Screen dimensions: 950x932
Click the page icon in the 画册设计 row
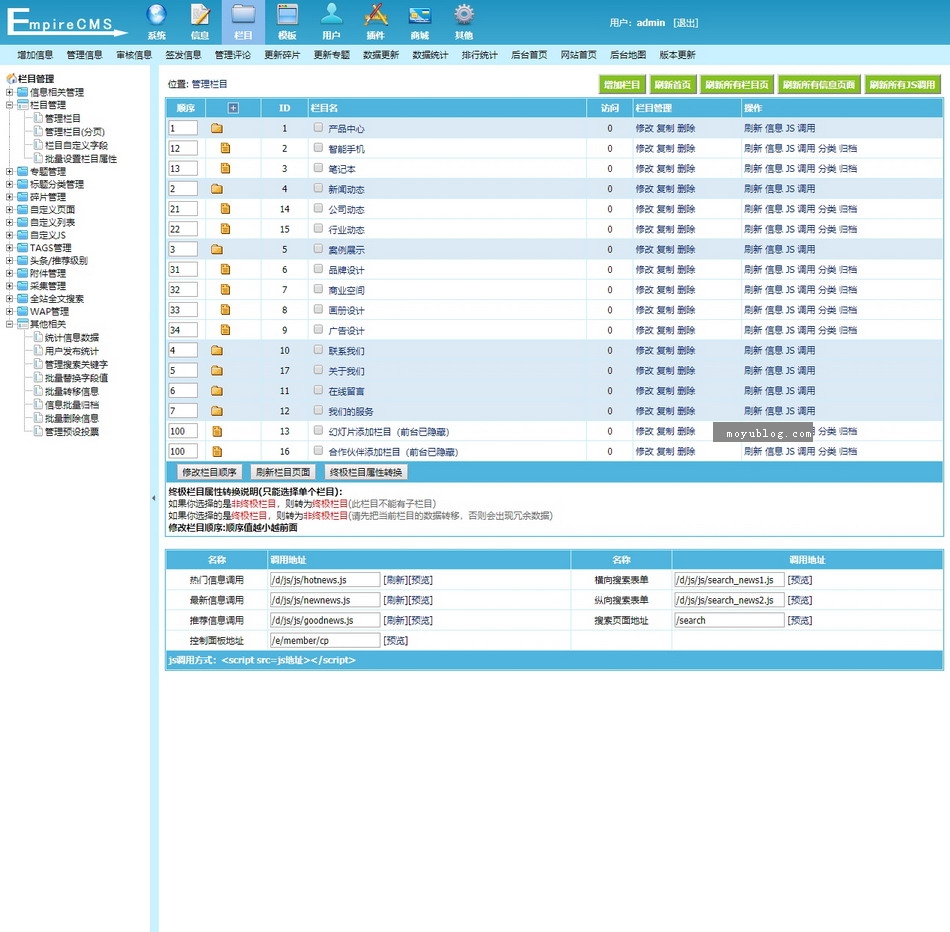coord(225,310)
